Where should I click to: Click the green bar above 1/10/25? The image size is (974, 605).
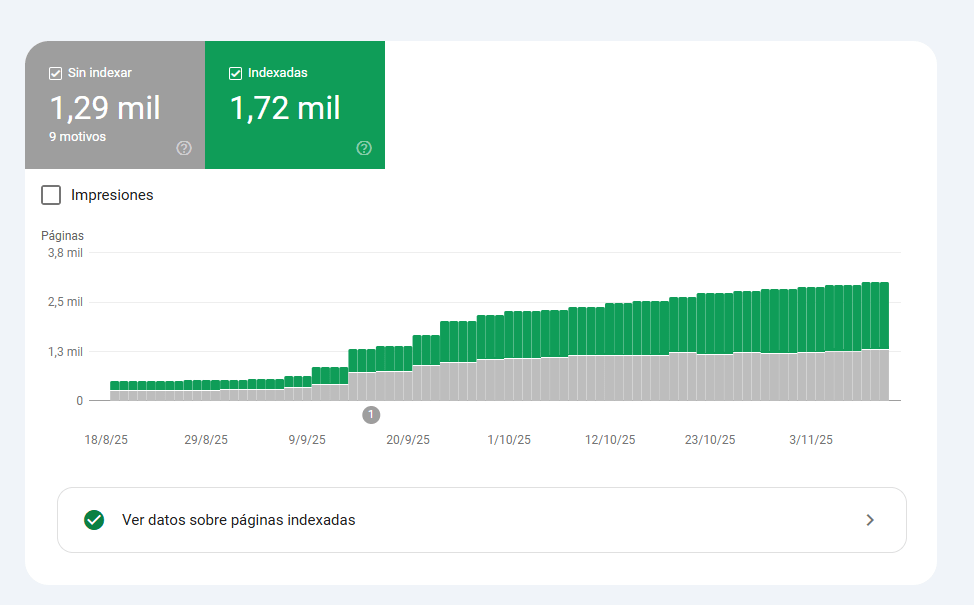pos(509,335)
